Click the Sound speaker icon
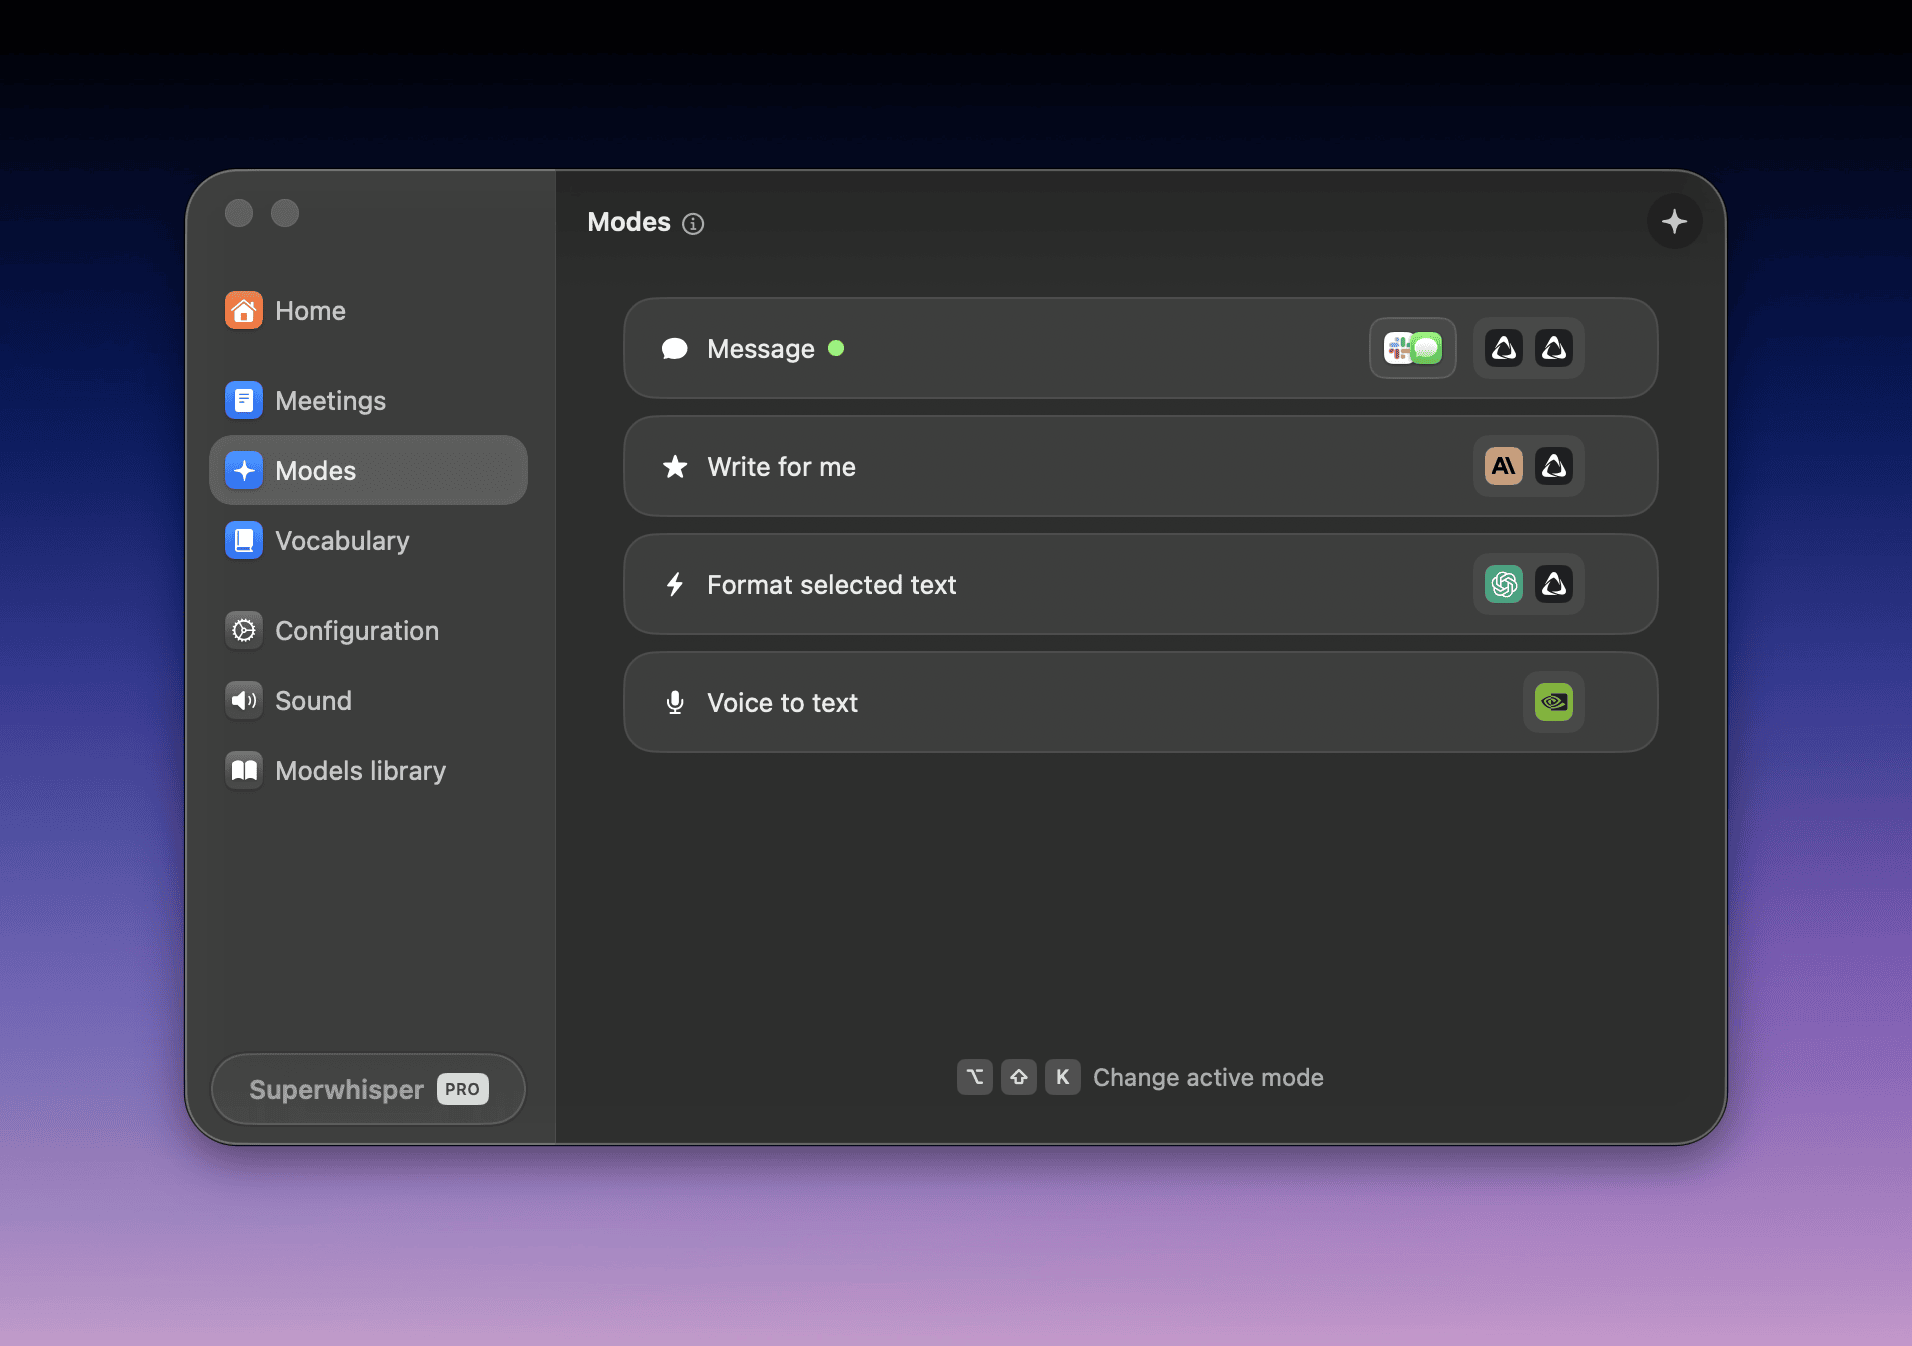The width and height of the screenshot is (1912, 1346). point(244,700)
